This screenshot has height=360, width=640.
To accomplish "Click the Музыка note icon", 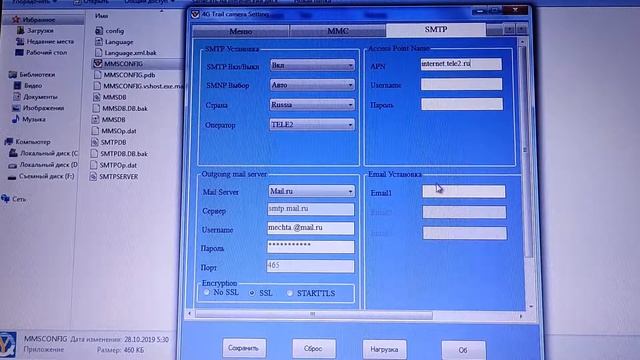I will [x=16, y=119].
